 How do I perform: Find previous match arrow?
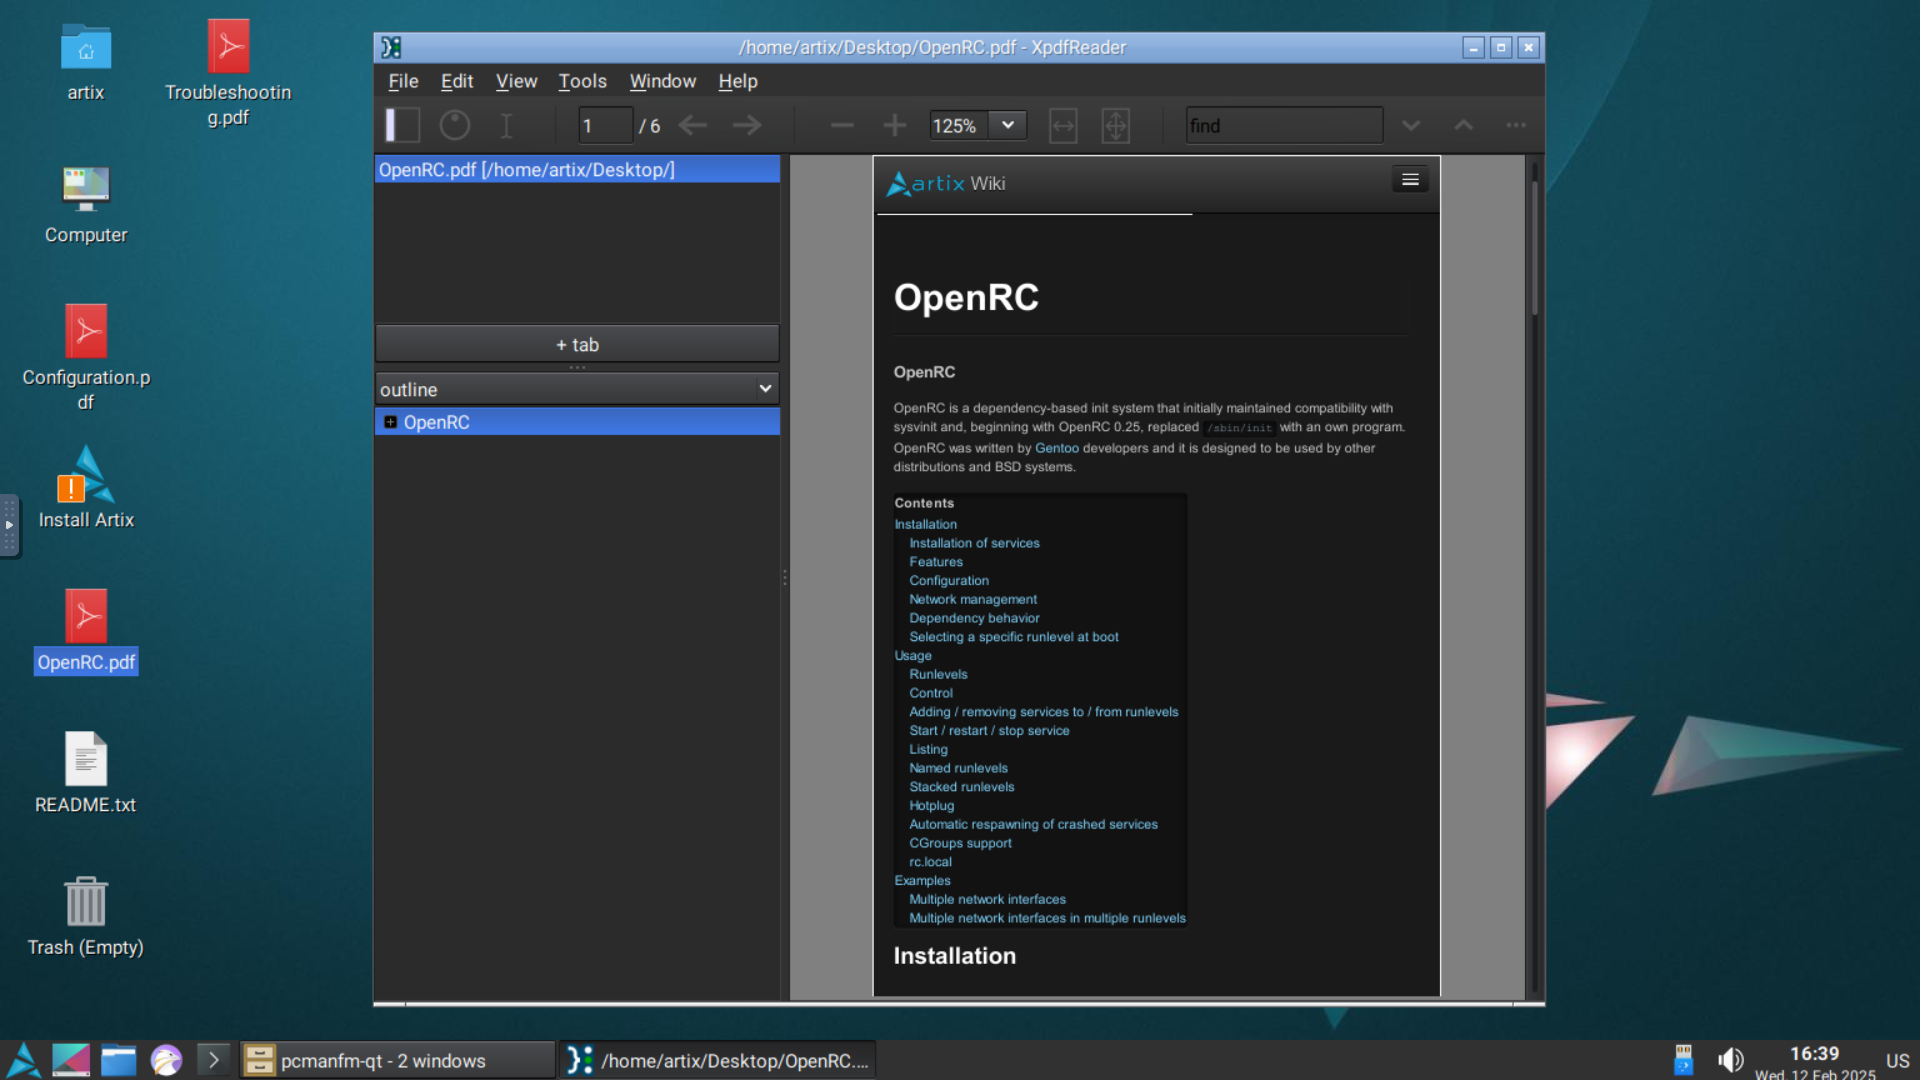pos(1463,125)
